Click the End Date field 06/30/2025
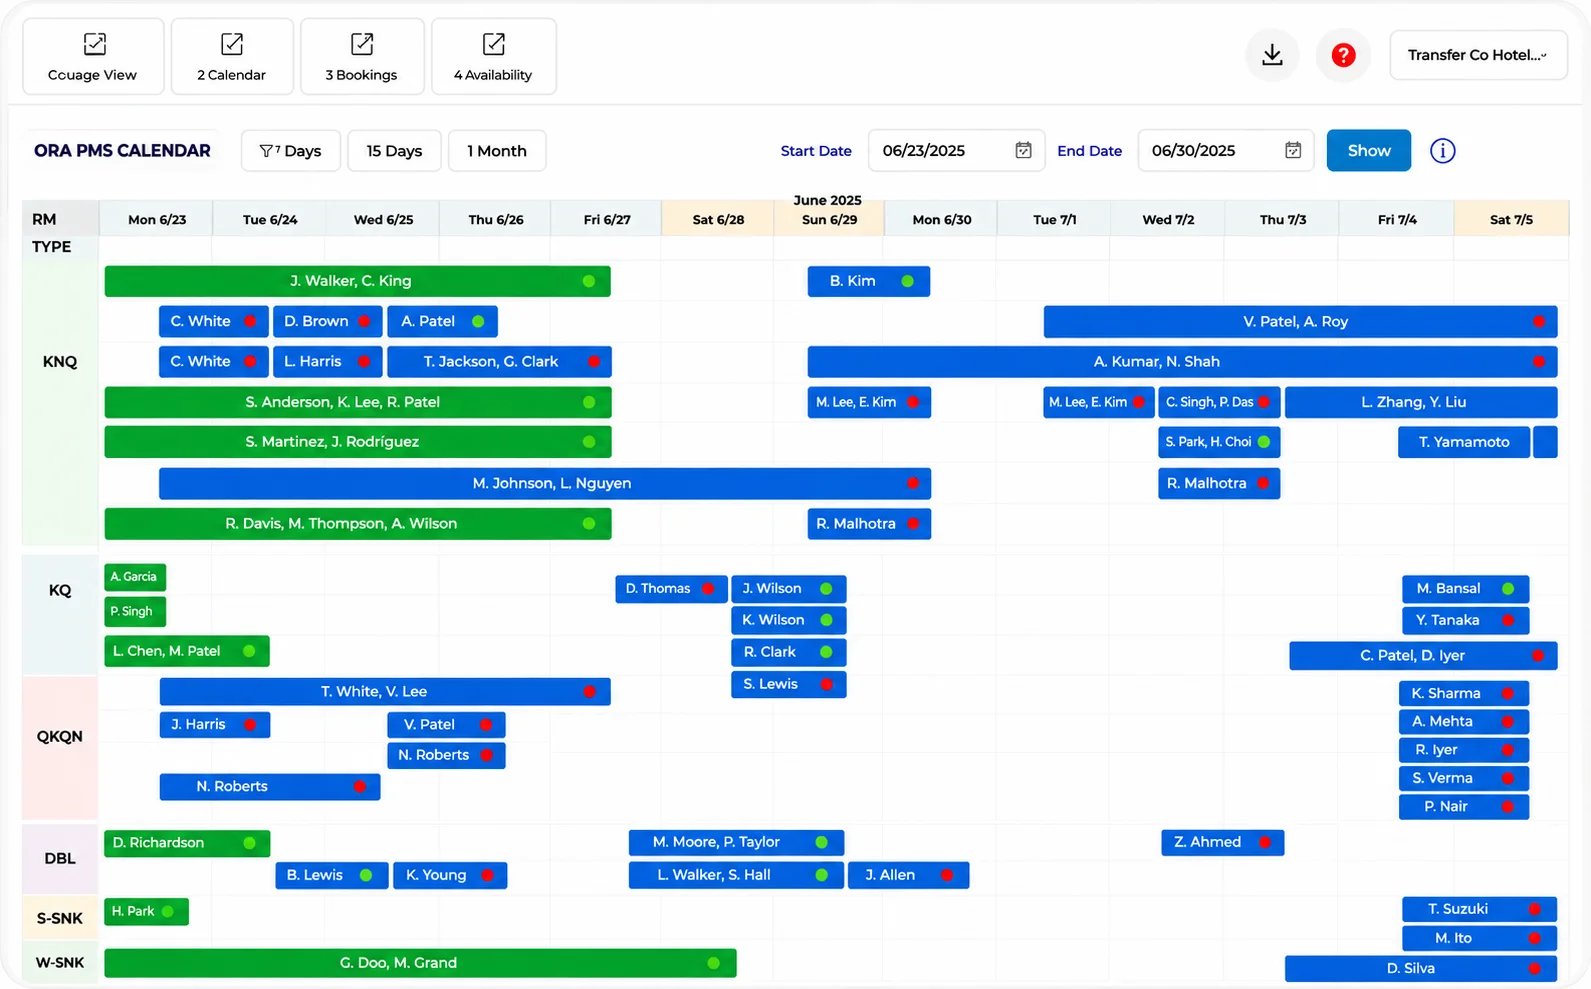This screenshot has width=1591, height=989. [1225, 151]
